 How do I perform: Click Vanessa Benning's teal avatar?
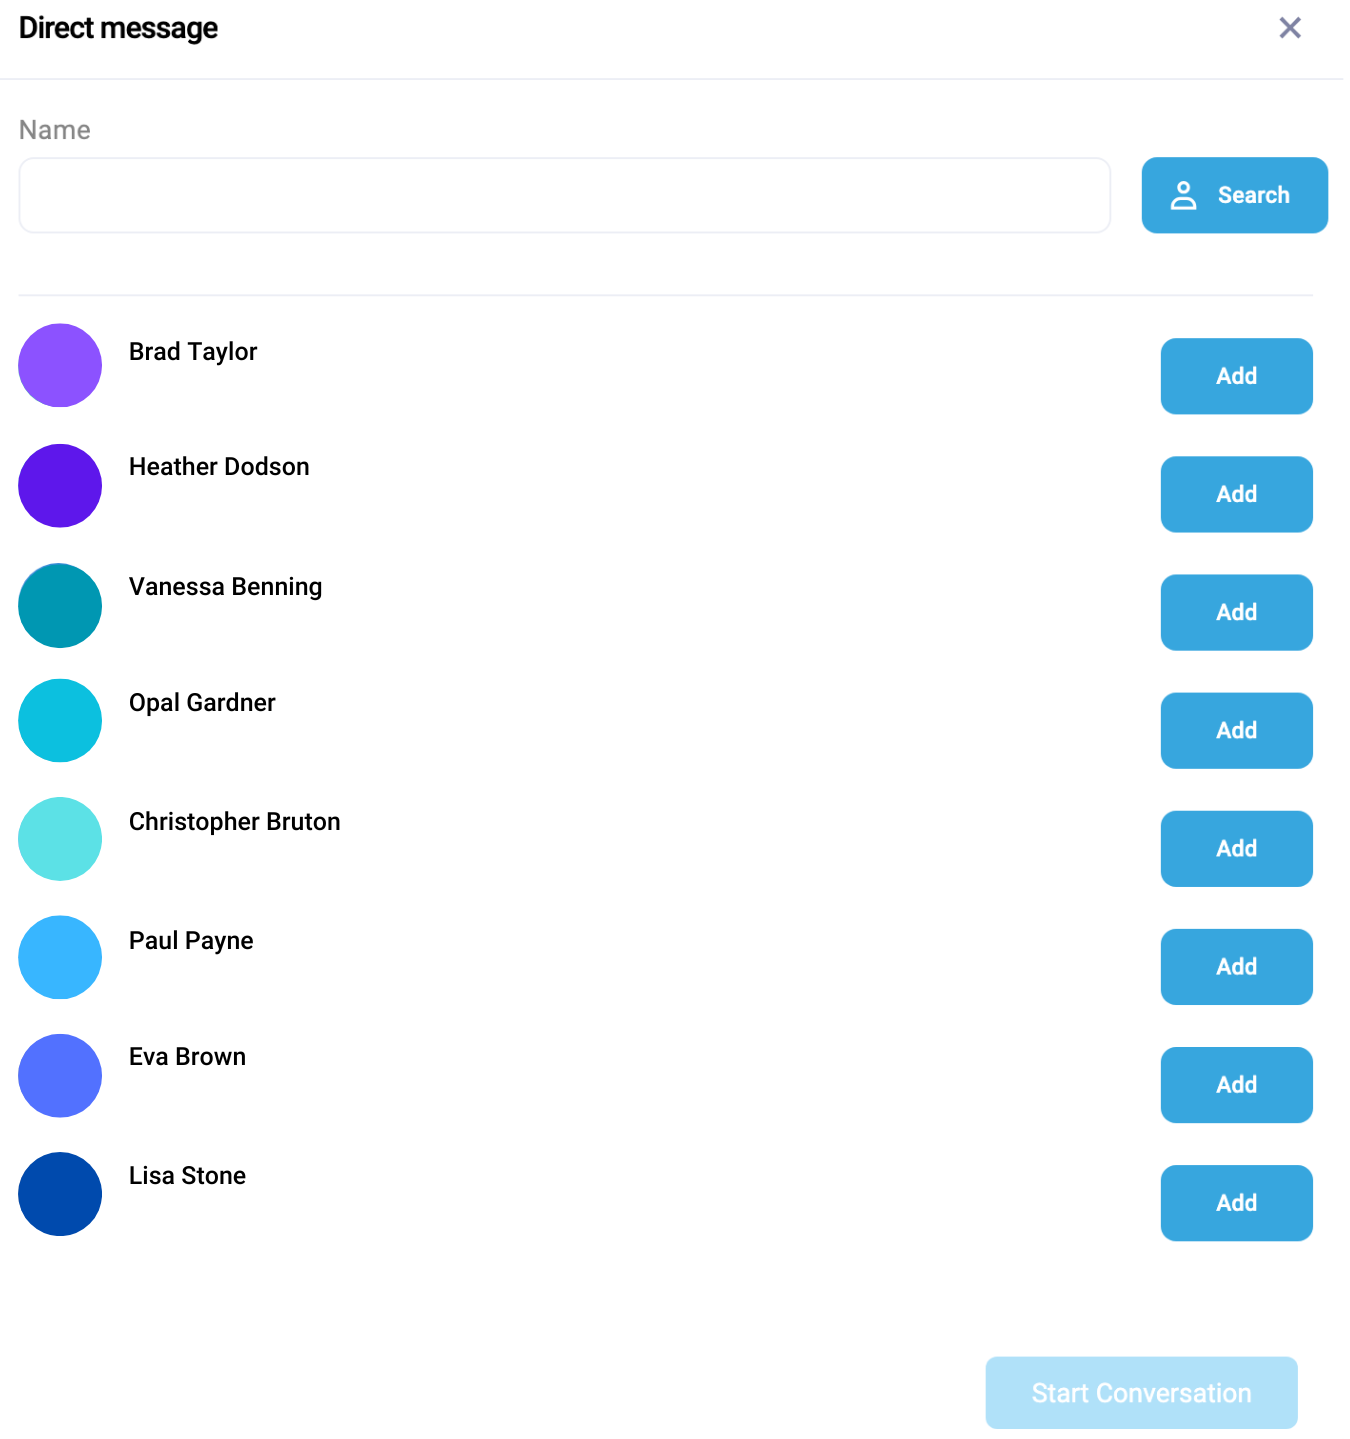pyautogui.click(x=60, y=605)
